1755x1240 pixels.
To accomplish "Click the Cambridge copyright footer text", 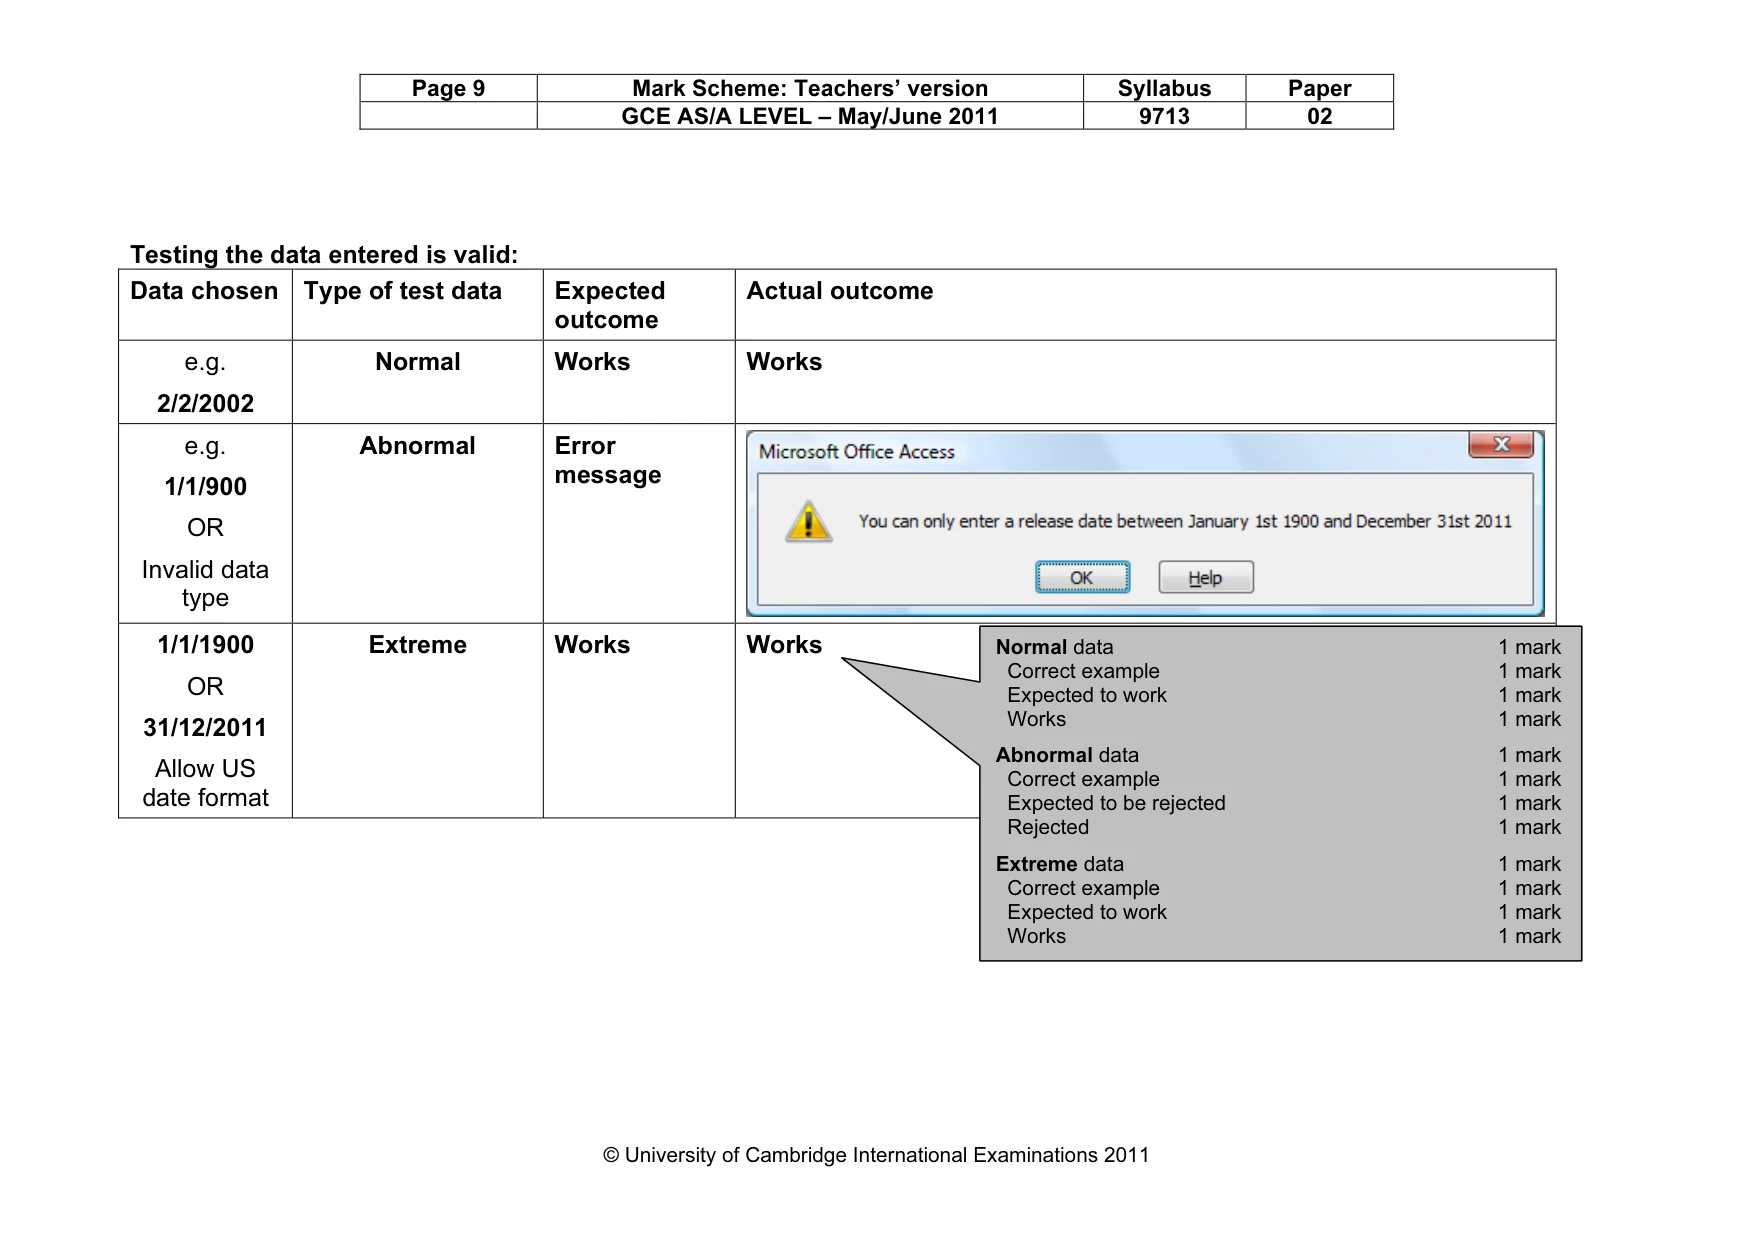I will [x=876, y=1155].
